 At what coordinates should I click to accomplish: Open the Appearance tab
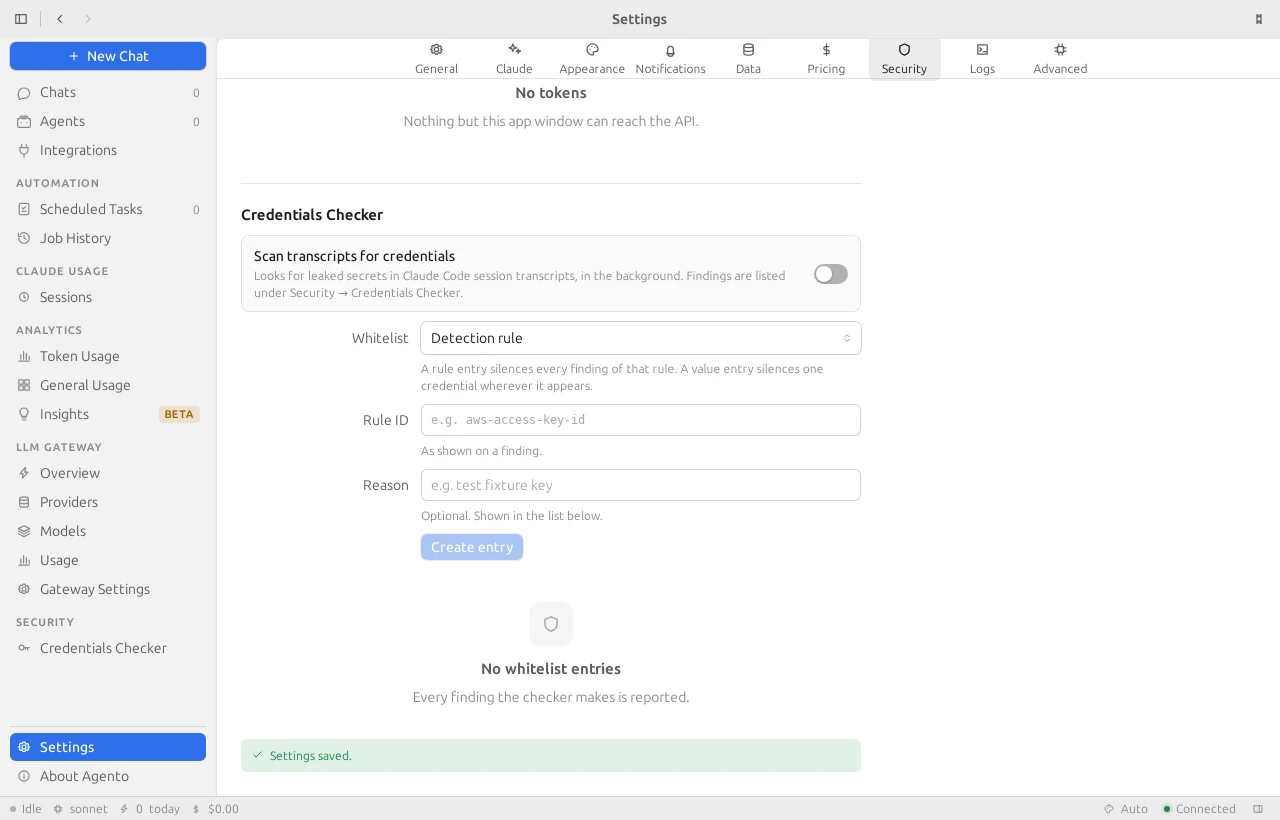pos(592,59)
